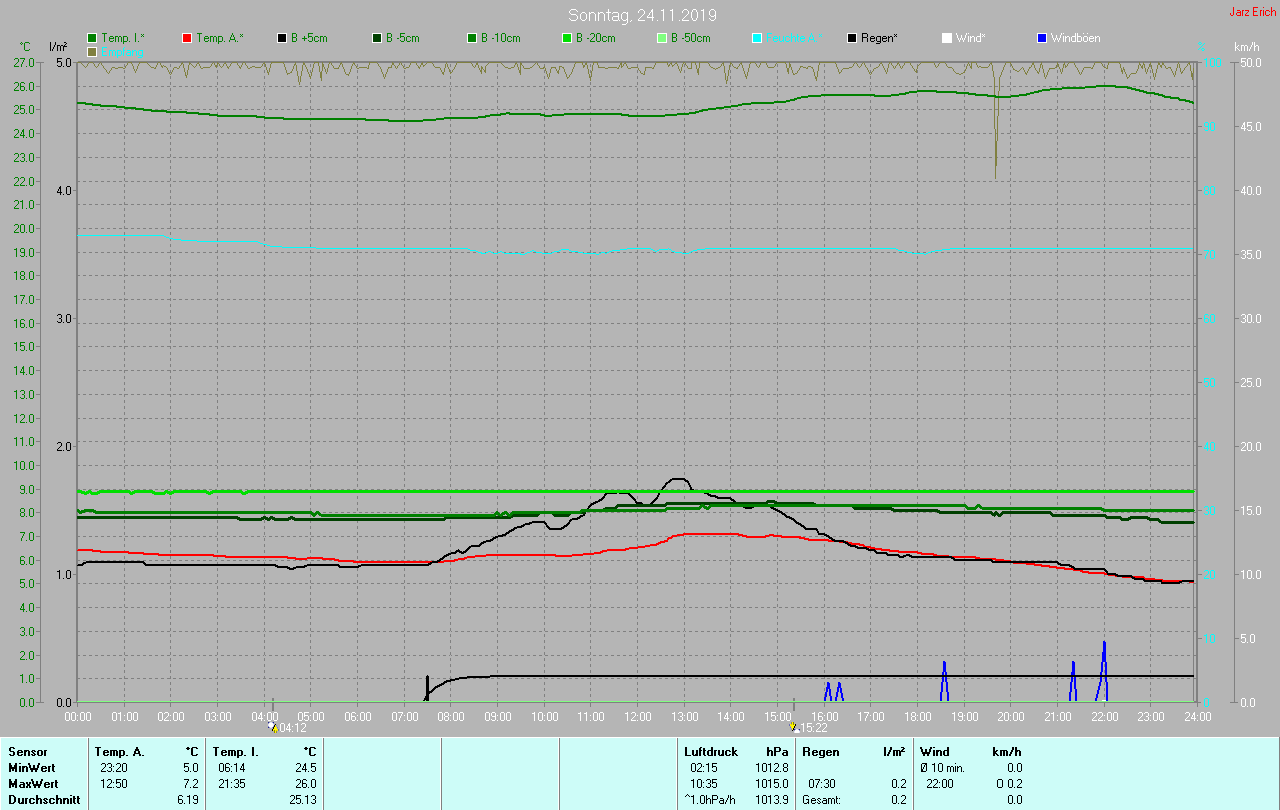
Task: Click the black Regen legend swatch
Action: point(852,38)
